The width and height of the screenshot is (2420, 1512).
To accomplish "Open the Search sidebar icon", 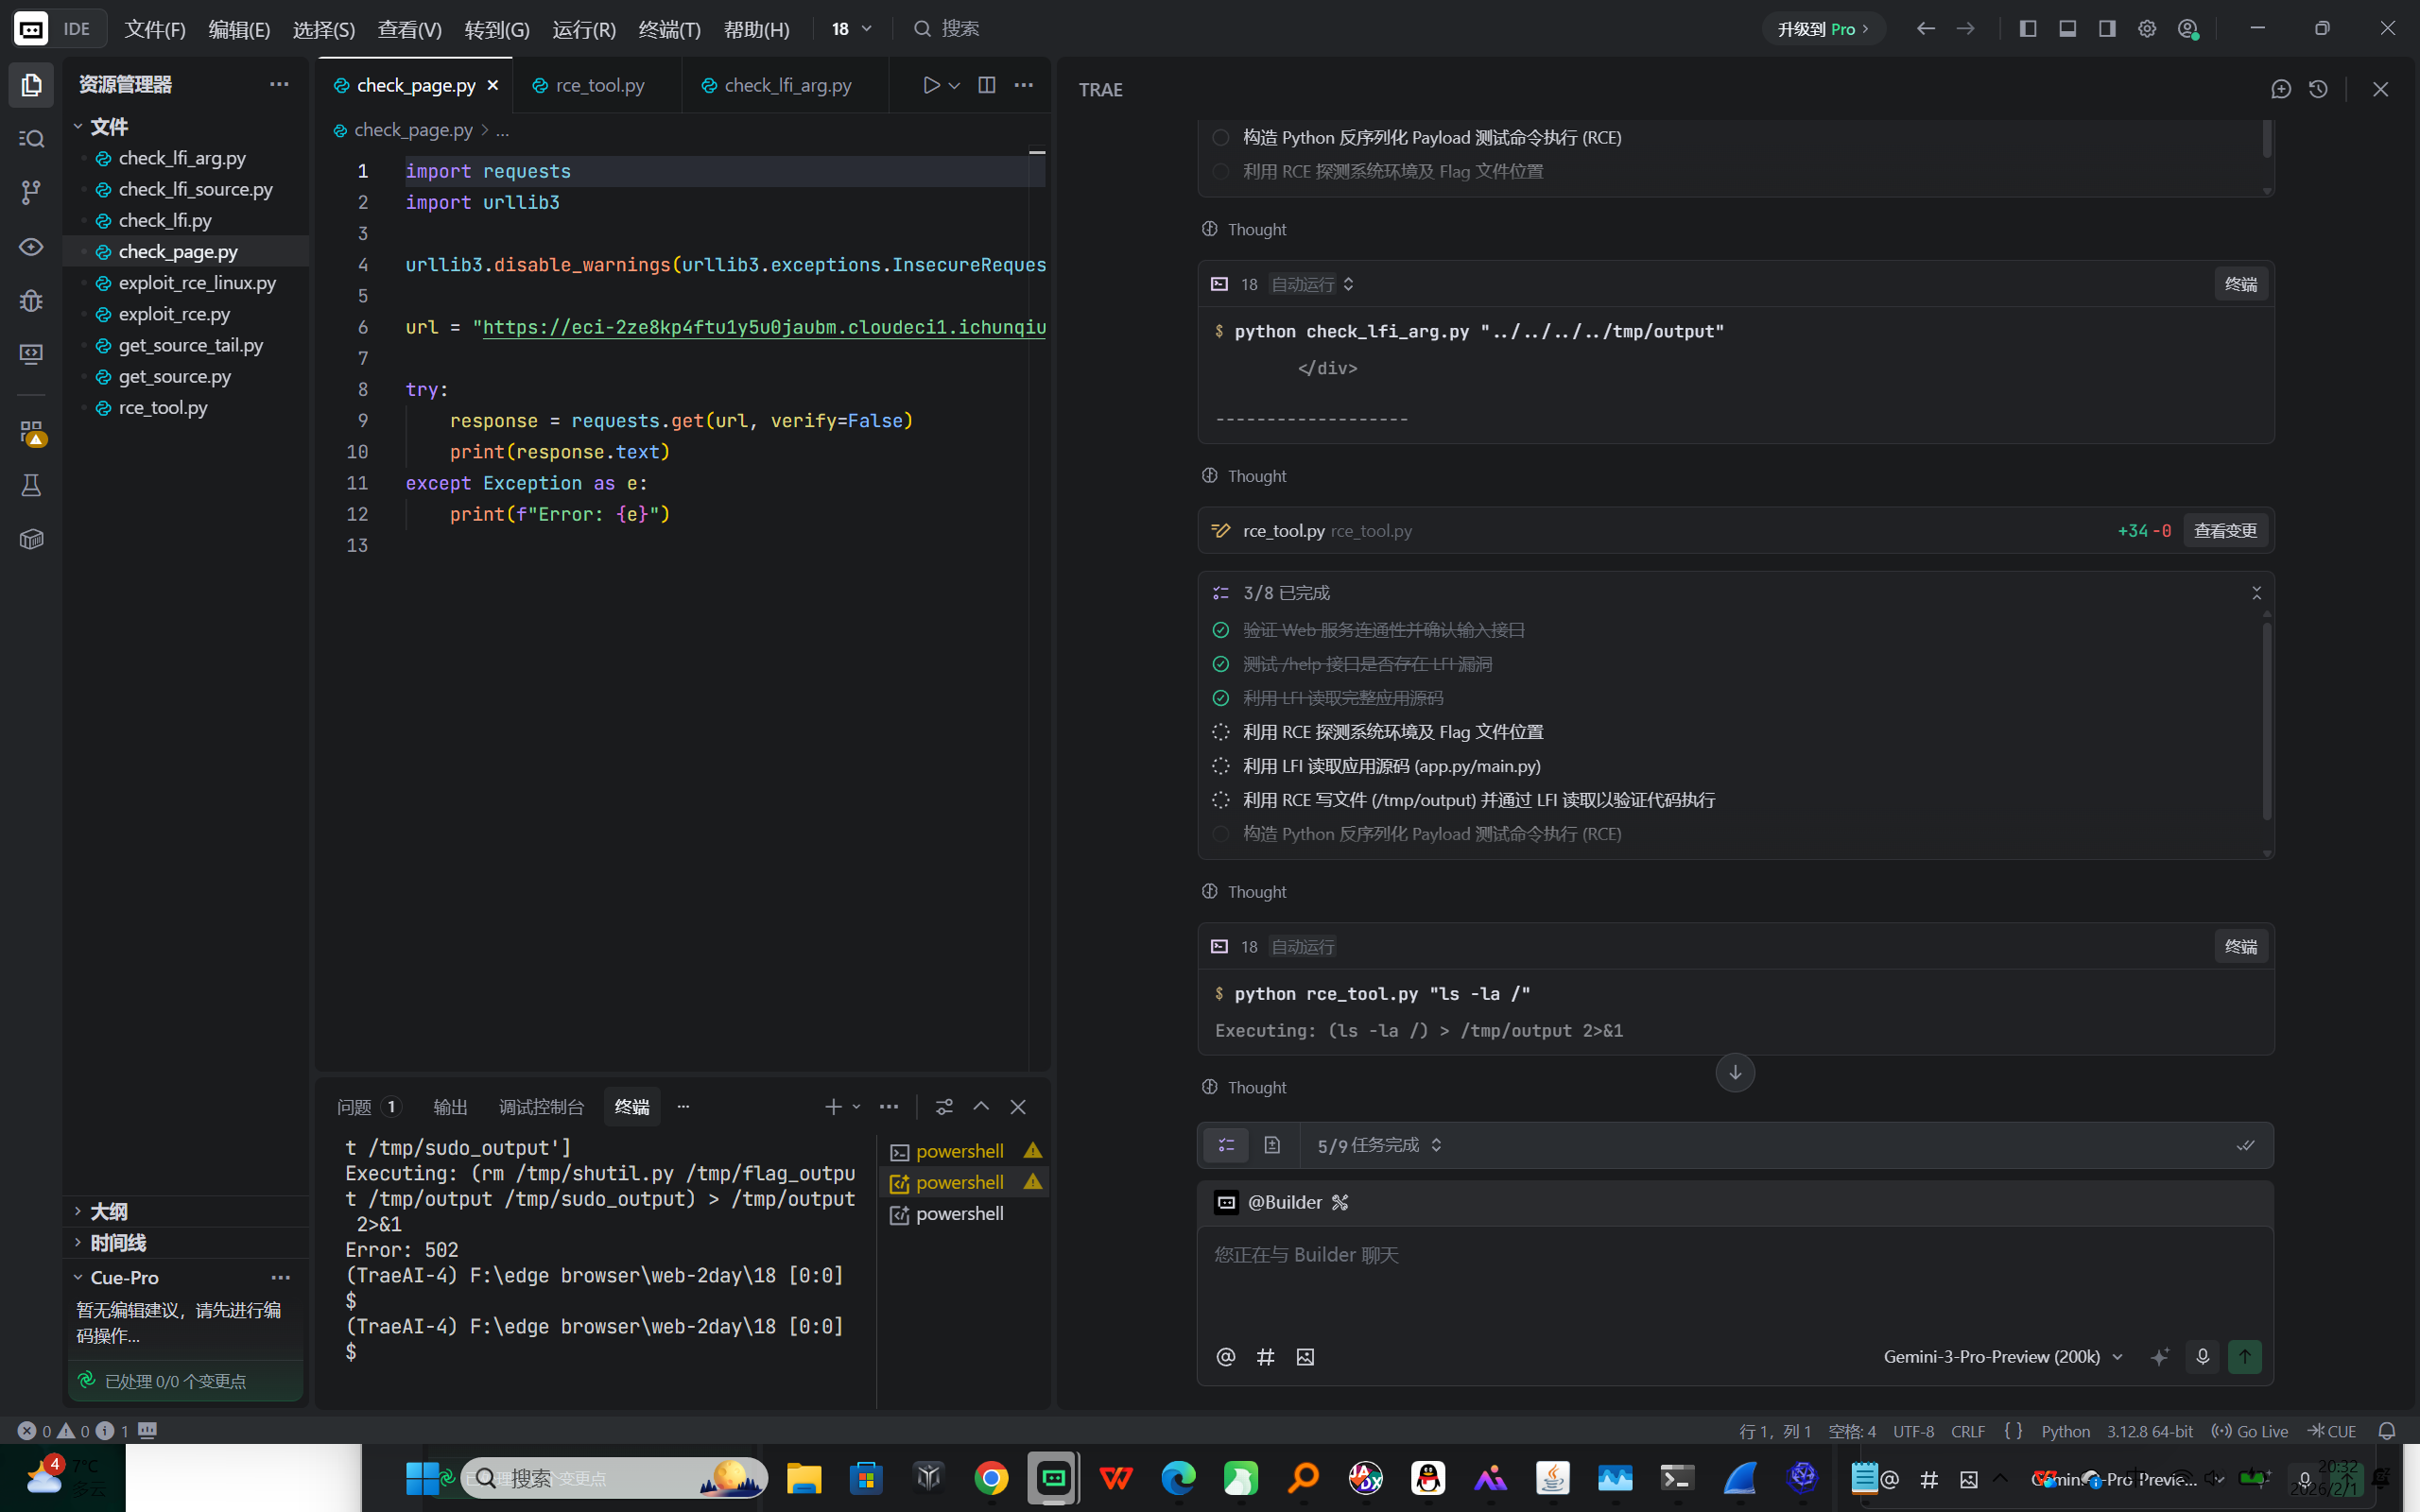I will coord(31,138).
